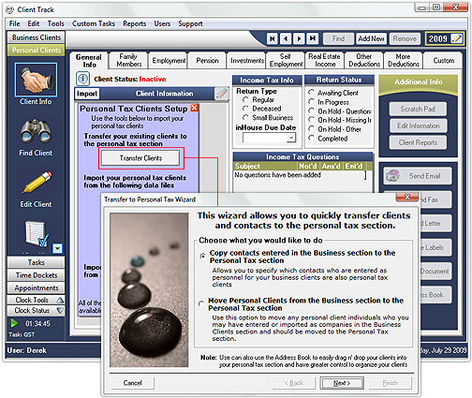This screenshot has height=398, width=472.
Task: Start the task timer play button
Action: (14, 323)
